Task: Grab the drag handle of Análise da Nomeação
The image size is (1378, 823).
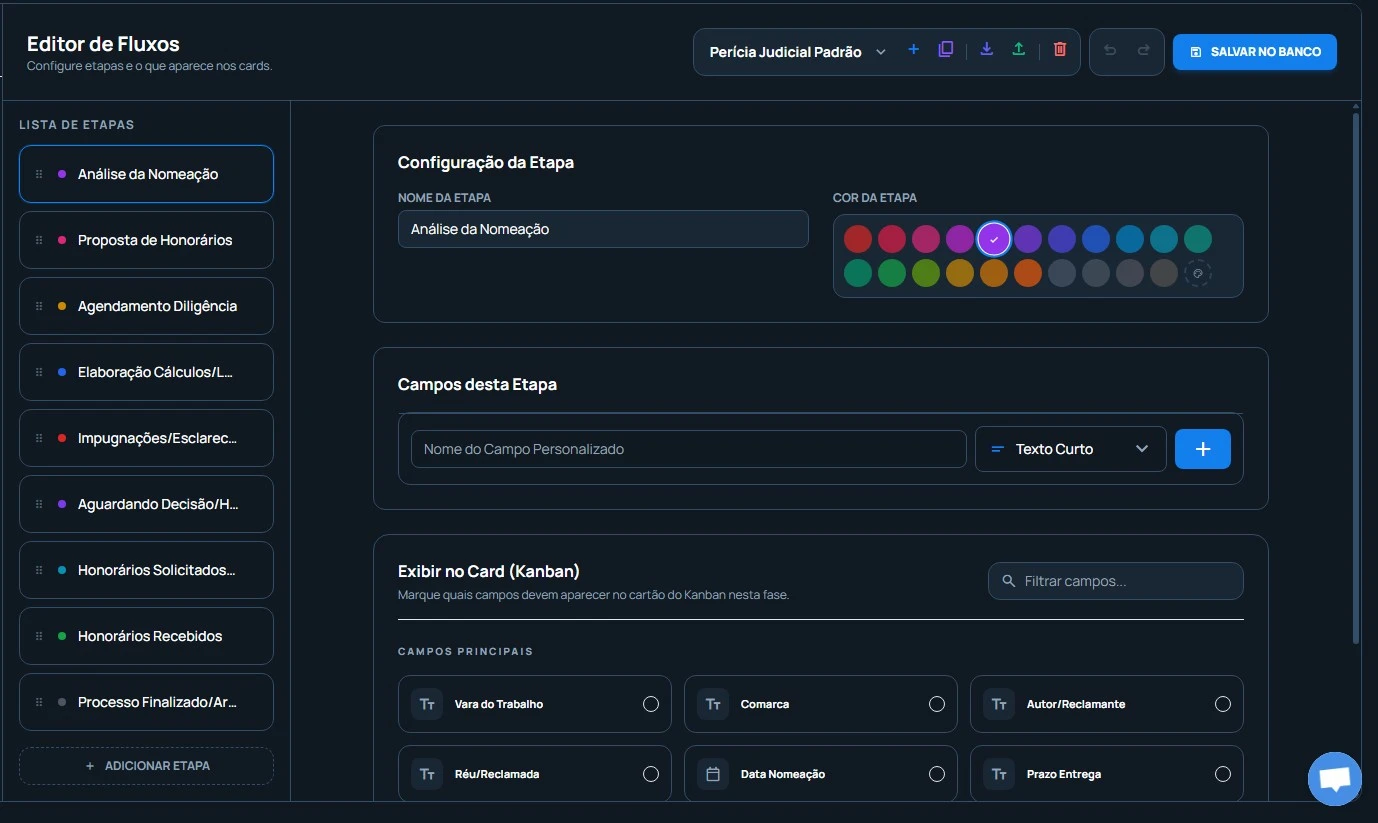Action: [39, 174]
